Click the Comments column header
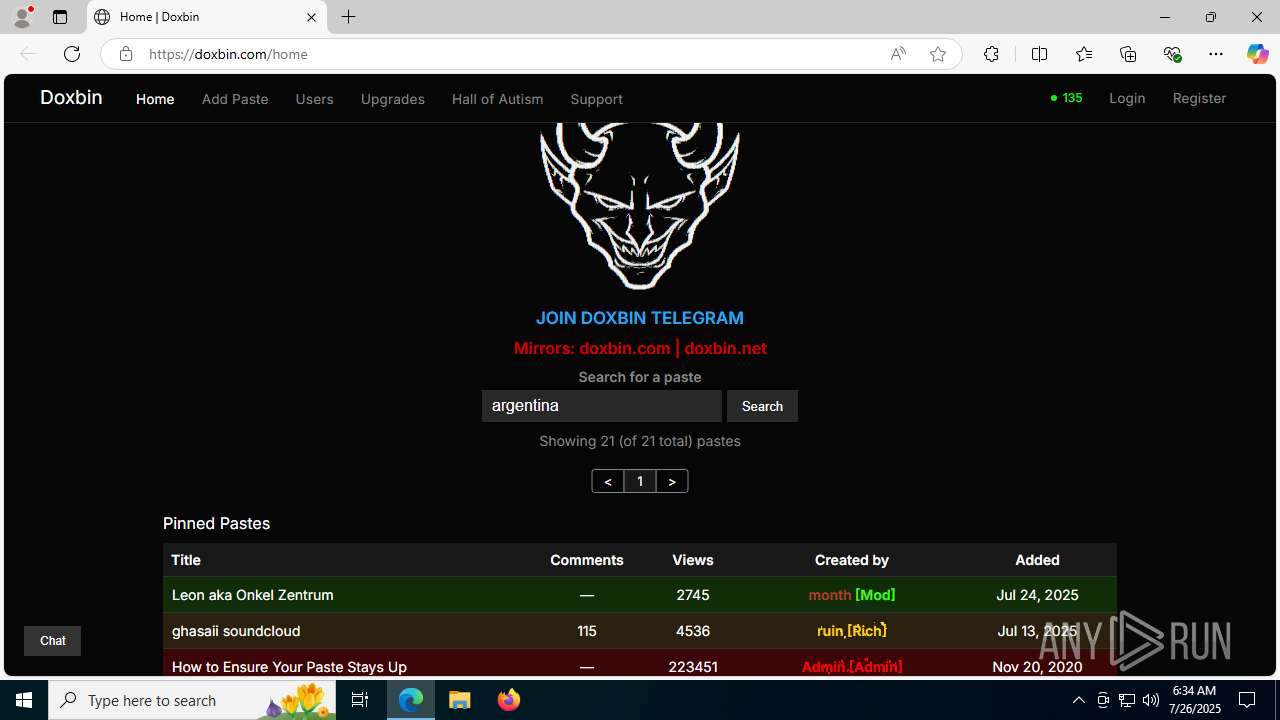 [587, 560]
